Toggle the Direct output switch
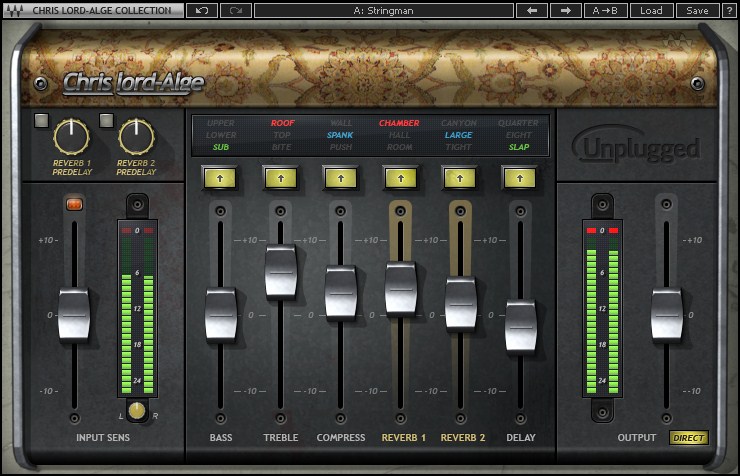Viewport: 740px width, 476px height. (688, 438)
